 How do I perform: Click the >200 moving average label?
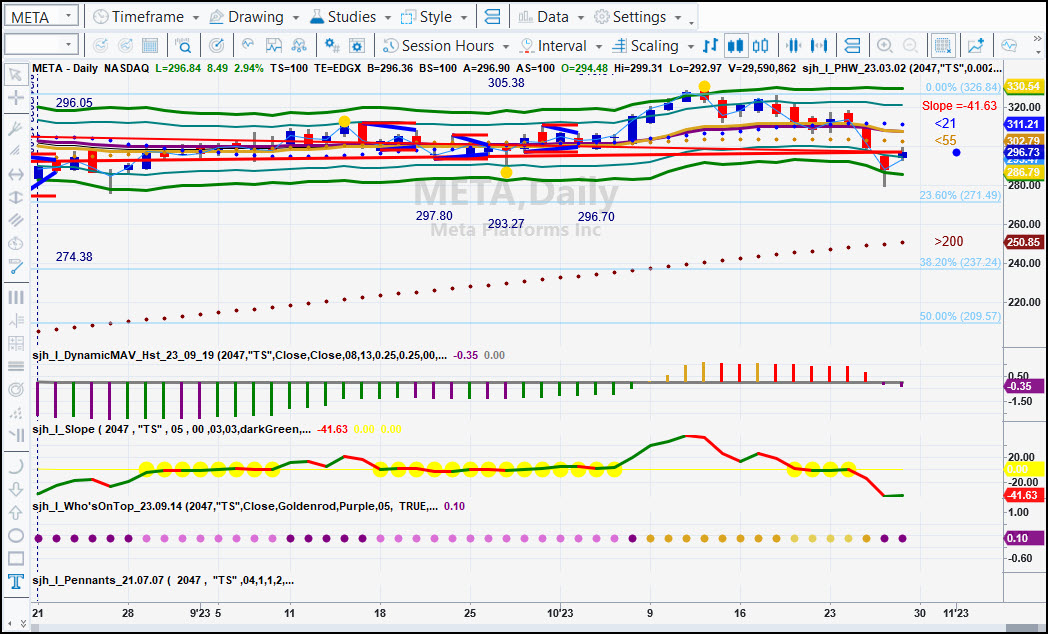[x=949, y=241]
